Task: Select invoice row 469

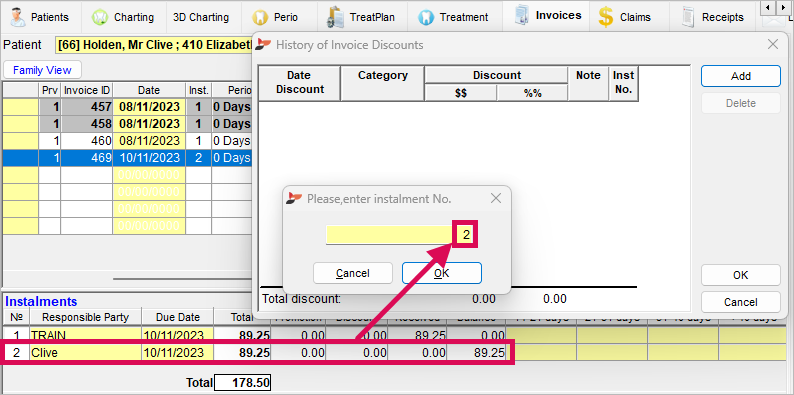Action: click(x=127, y=158)
